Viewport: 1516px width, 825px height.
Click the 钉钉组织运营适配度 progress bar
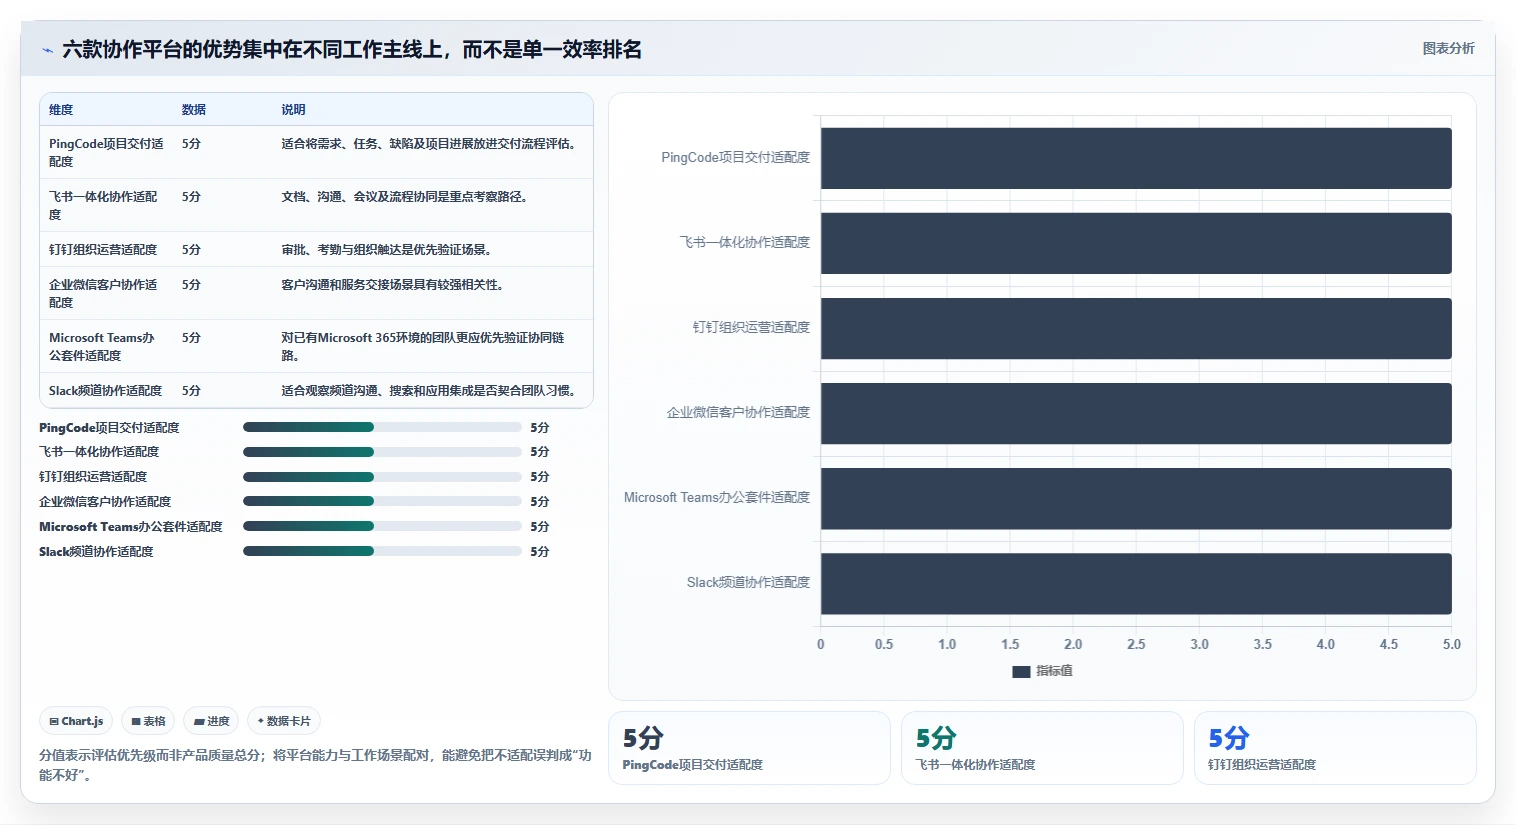pos(382,477)
